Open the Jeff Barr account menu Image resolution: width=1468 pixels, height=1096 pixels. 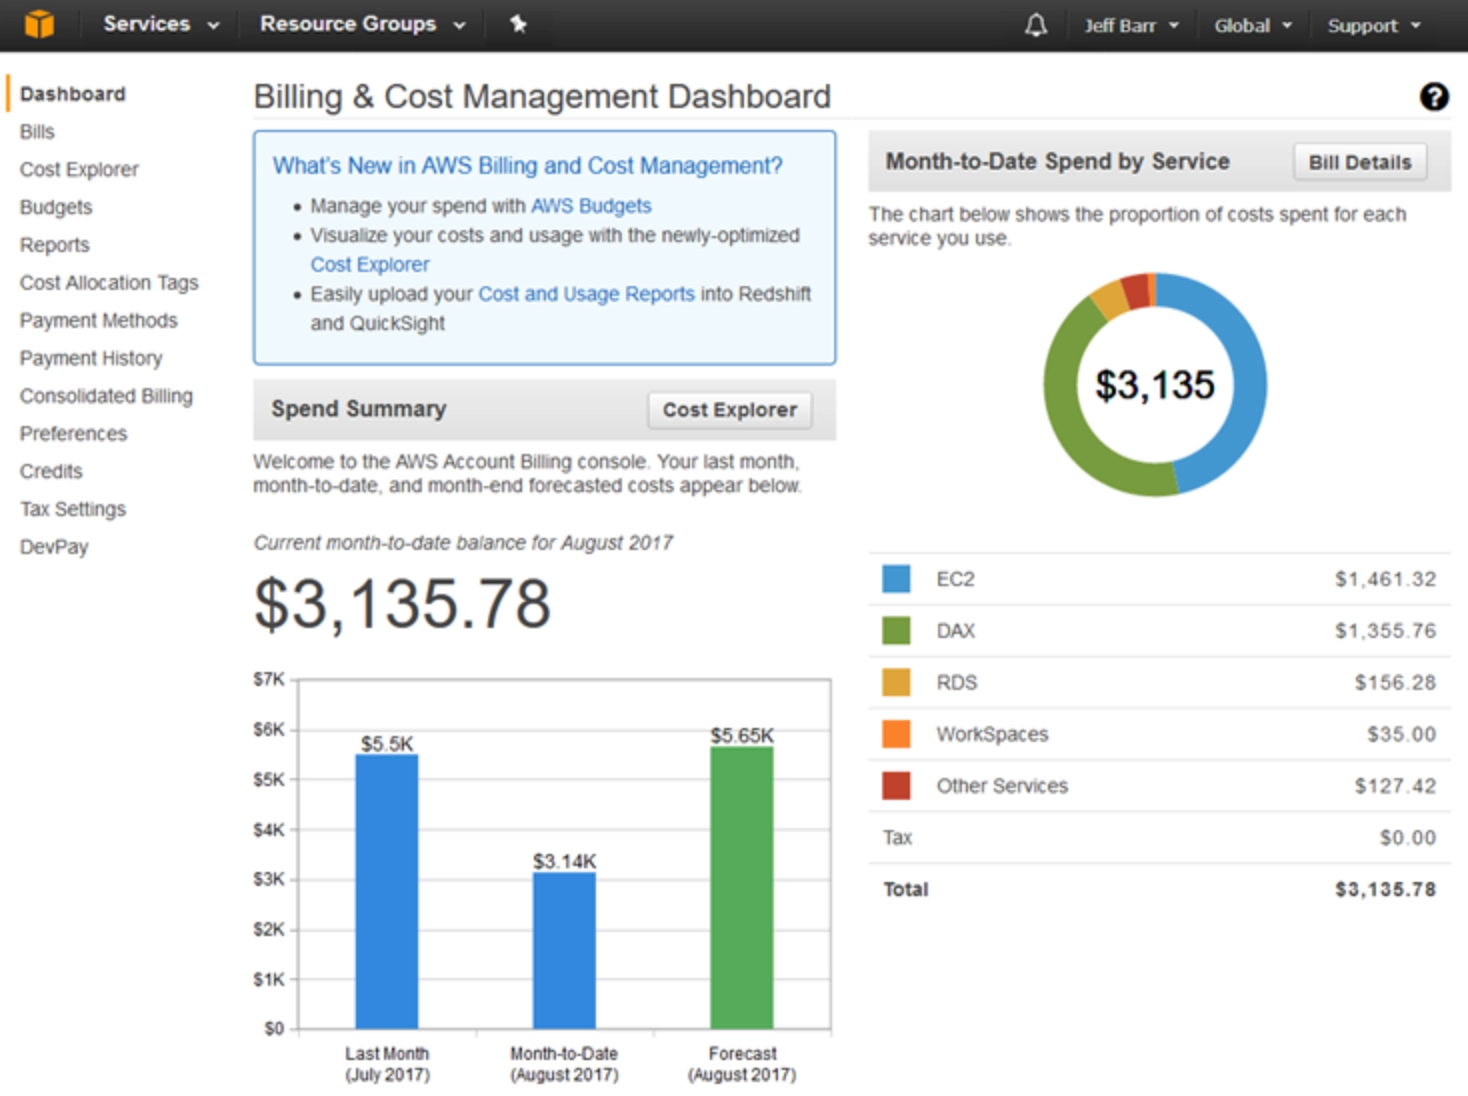pos(1132,26)
